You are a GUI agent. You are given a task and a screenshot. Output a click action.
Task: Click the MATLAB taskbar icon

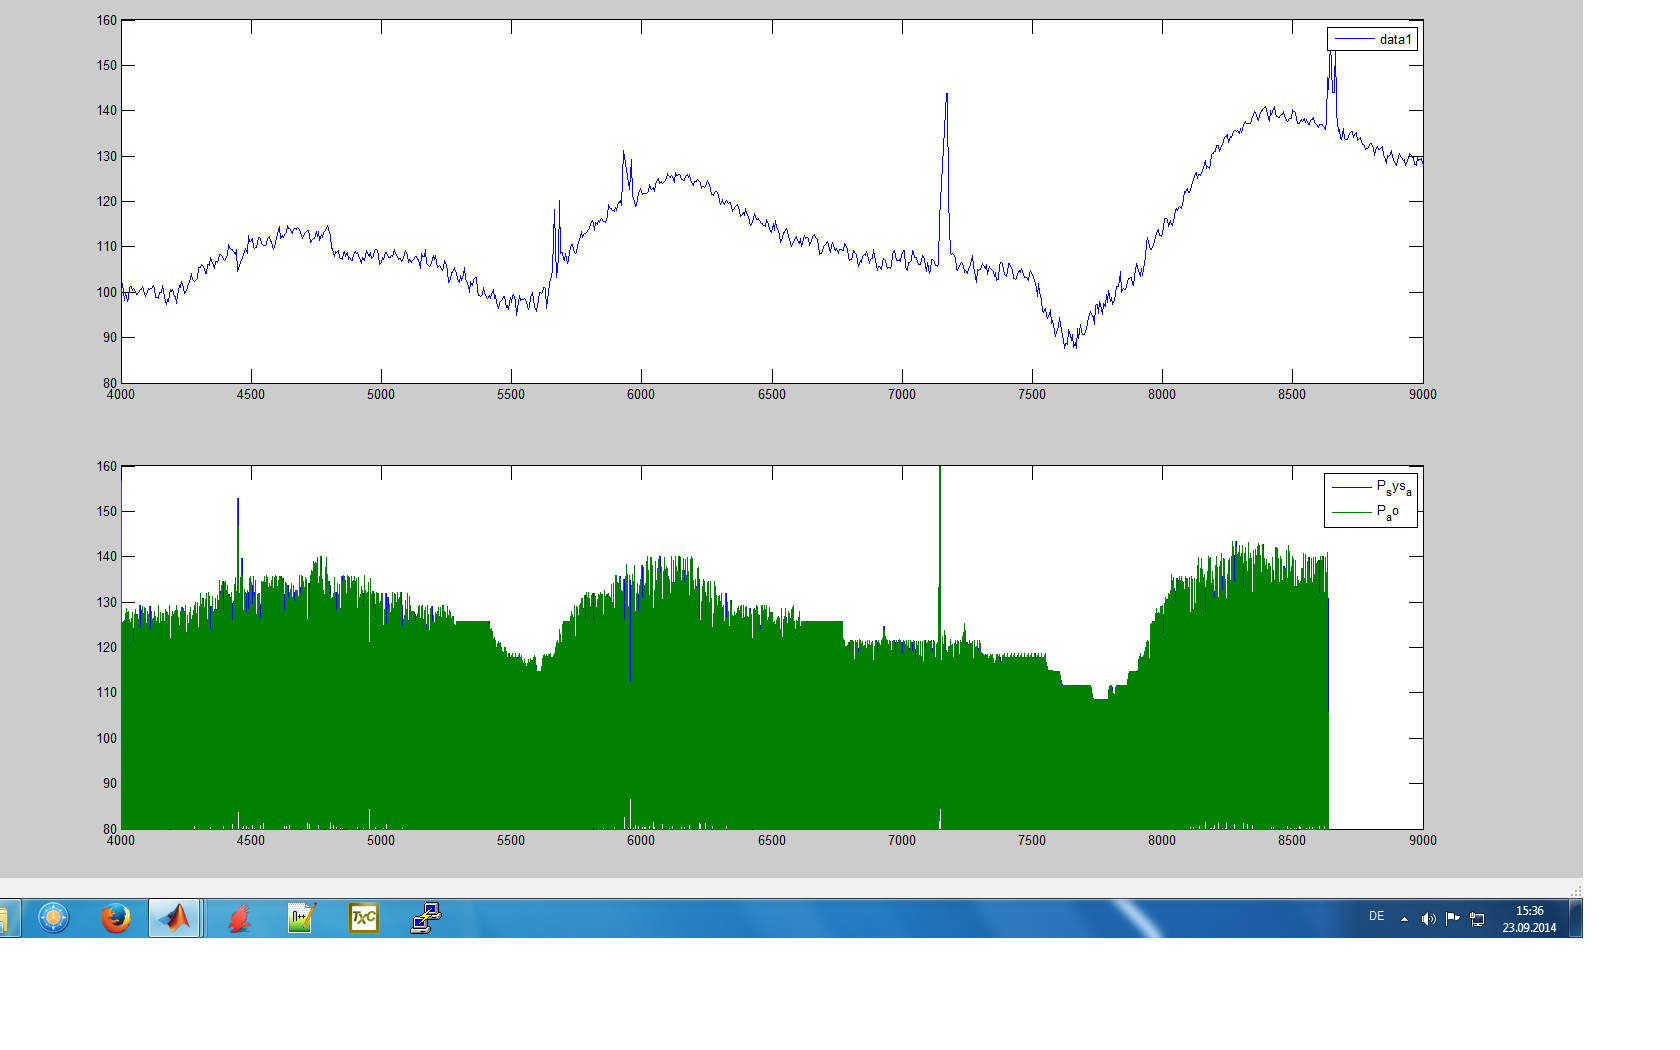coord(175,917)
